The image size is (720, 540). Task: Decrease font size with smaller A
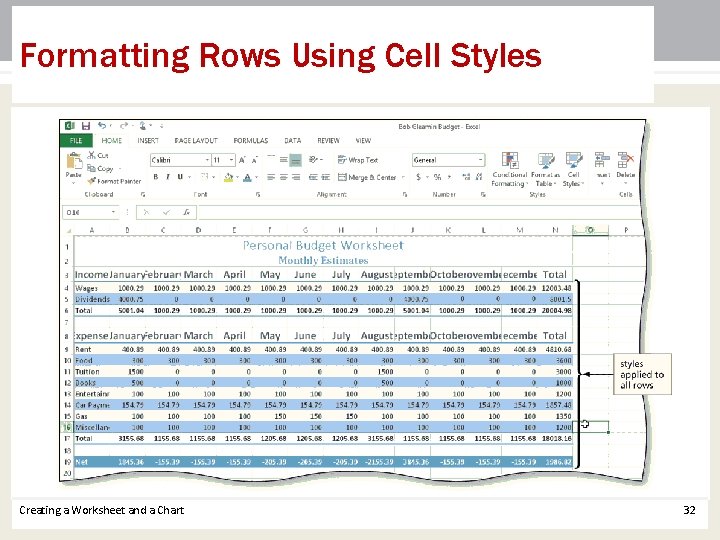tap(254, 160)
